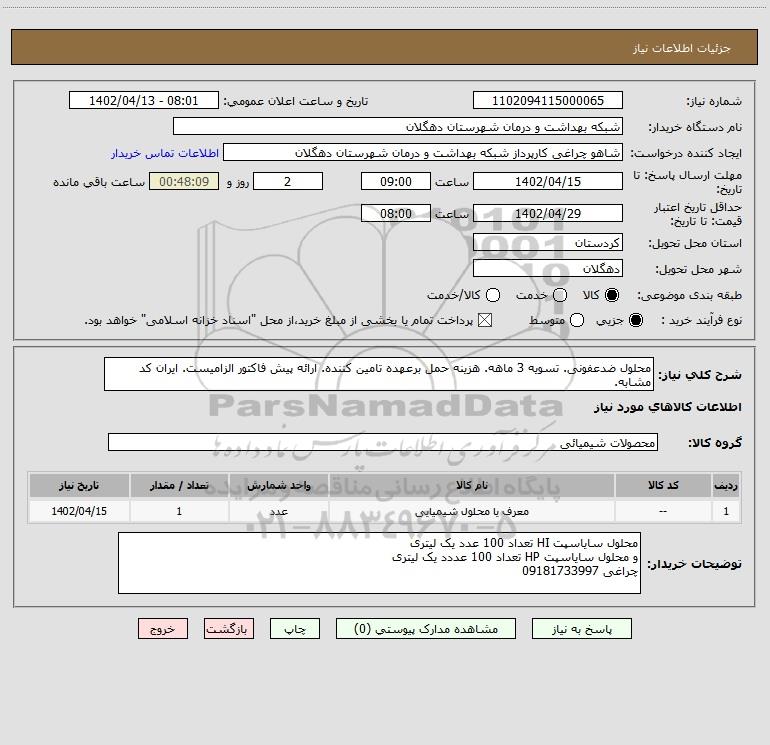This screenshot has width=770, height=745.
Task: Select the کالا radio button
Action: 612,295
